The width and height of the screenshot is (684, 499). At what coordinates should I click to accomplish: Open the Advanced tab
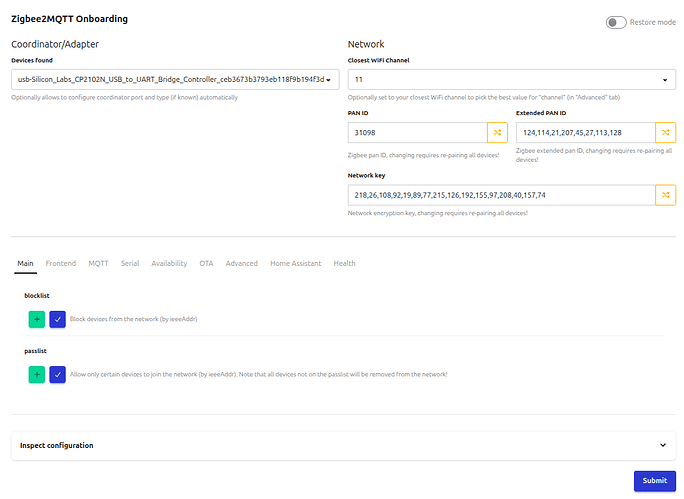point(242,263)
